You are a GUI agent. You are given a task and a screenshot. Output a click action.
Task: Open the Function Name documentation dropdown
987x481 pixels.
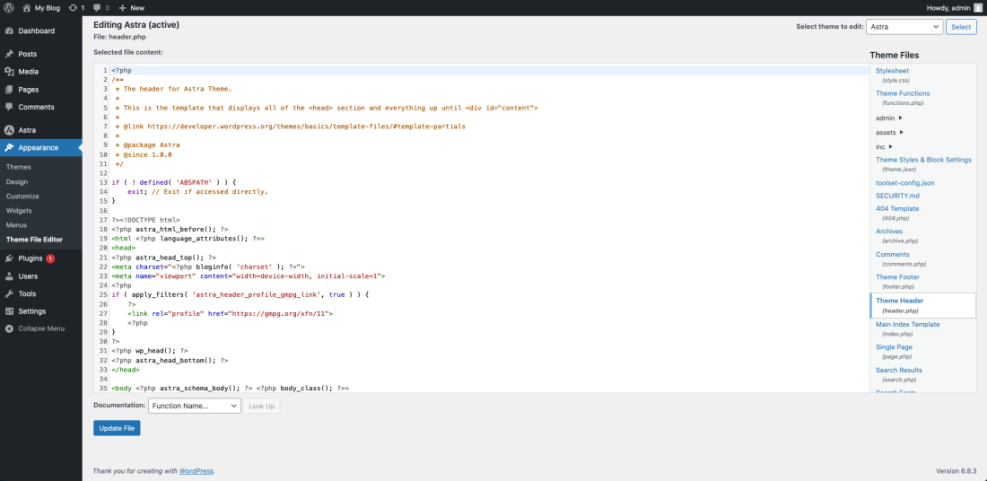[195, 406]
